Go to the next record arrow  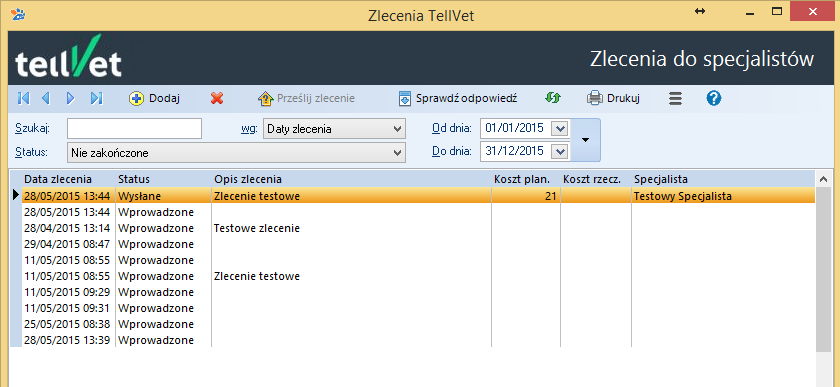point(70,98)
